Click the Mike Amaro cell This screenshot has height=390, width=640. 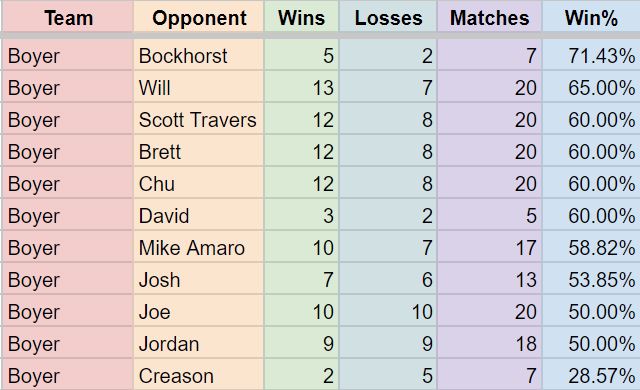click(x=198, y=247)
